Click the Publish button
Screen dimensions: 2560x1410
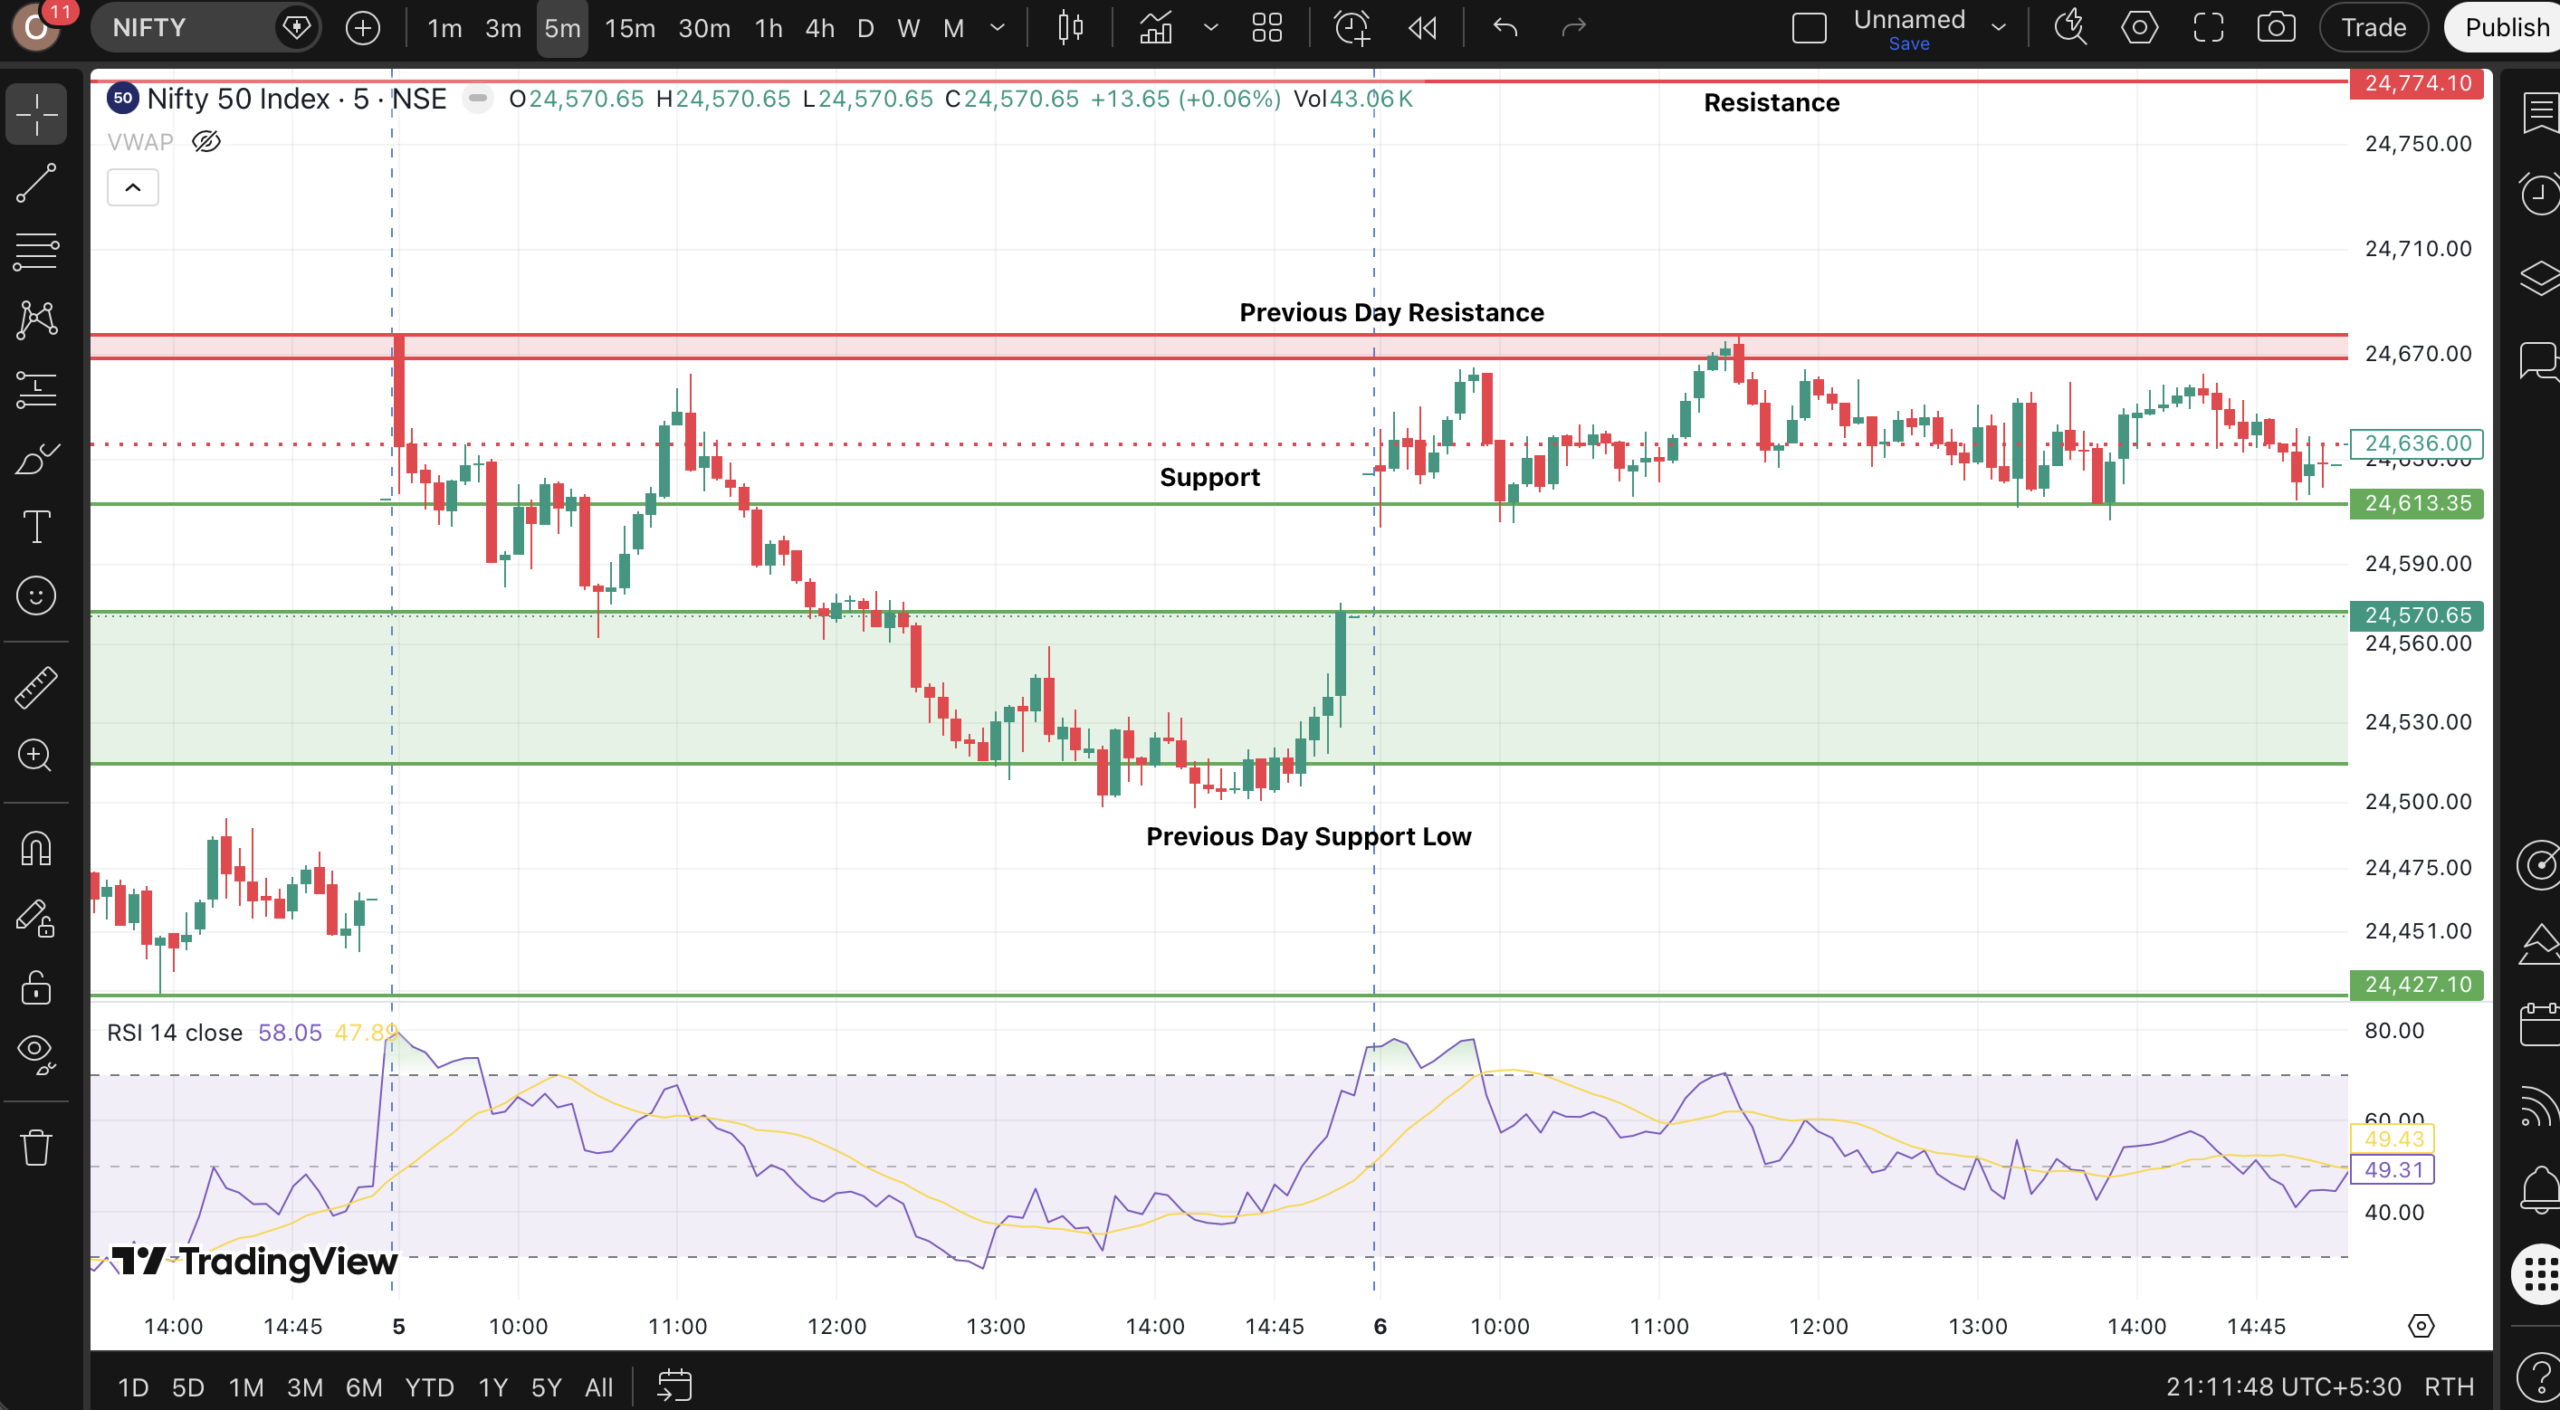click(x=2504, y=28)
